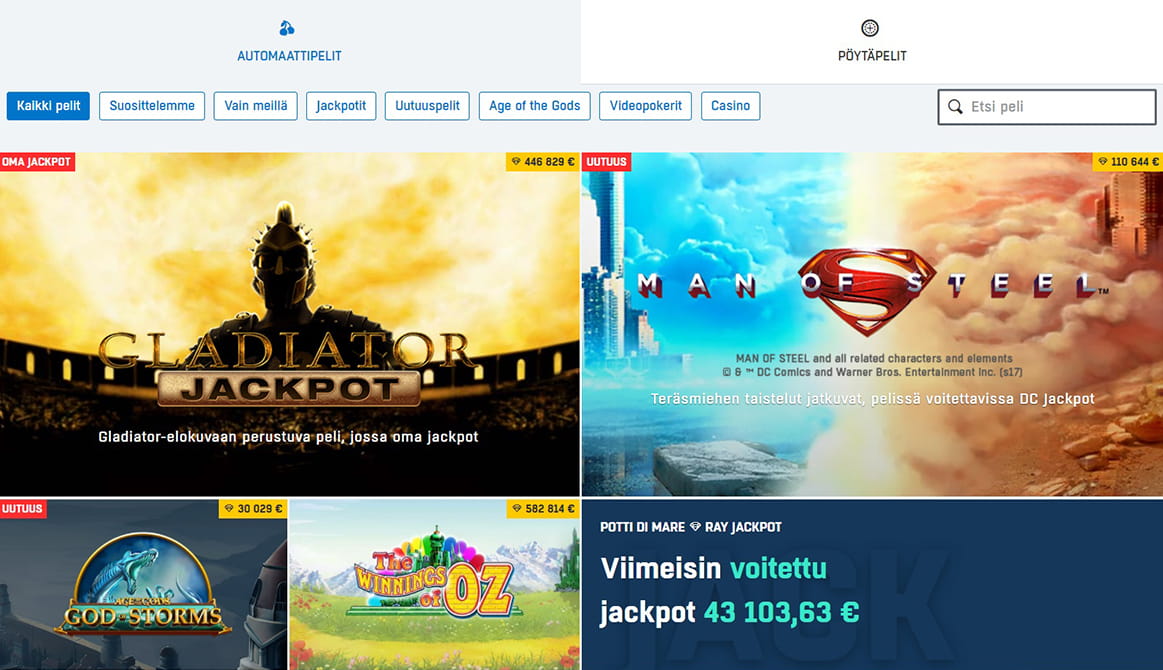The image size is (1163, 670).
Task: Open the Gladiator Jackpot game tile
Action: tap(289, 324)
